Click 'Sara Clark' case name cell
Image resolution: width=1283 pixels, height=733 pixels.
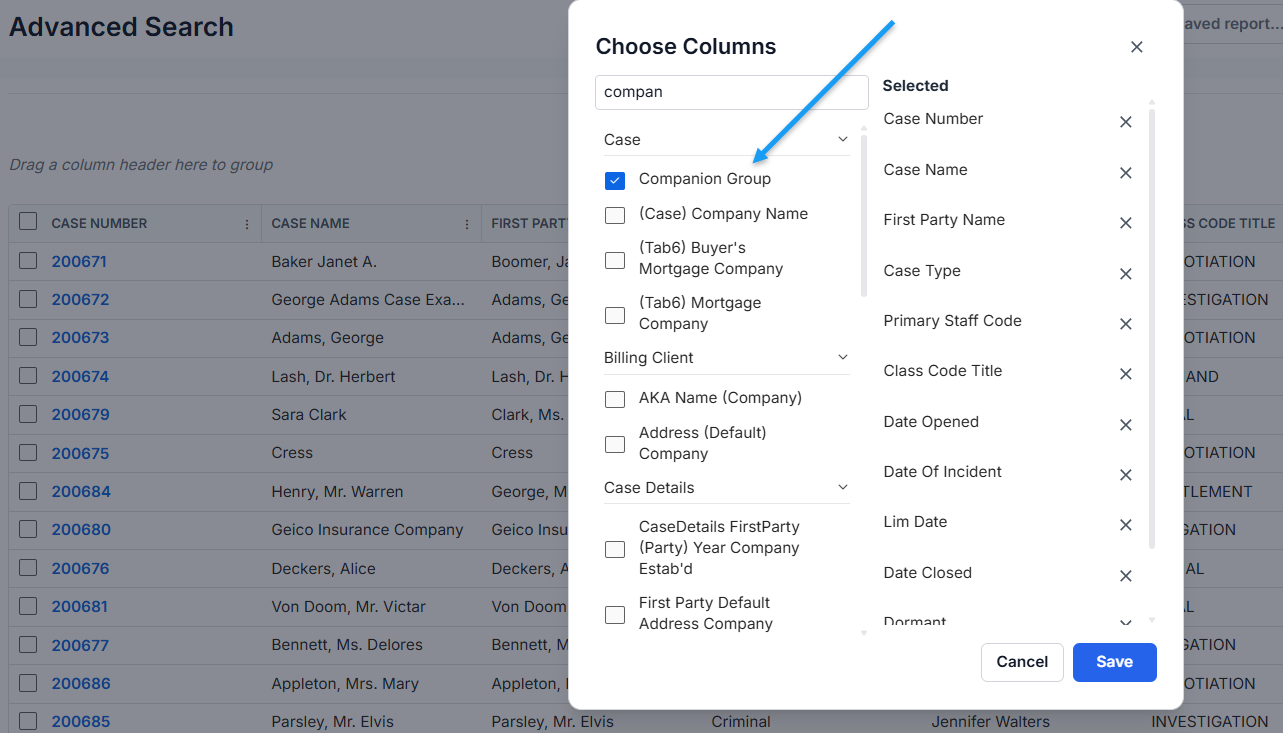pyautogui.click(x=309, y=415)
